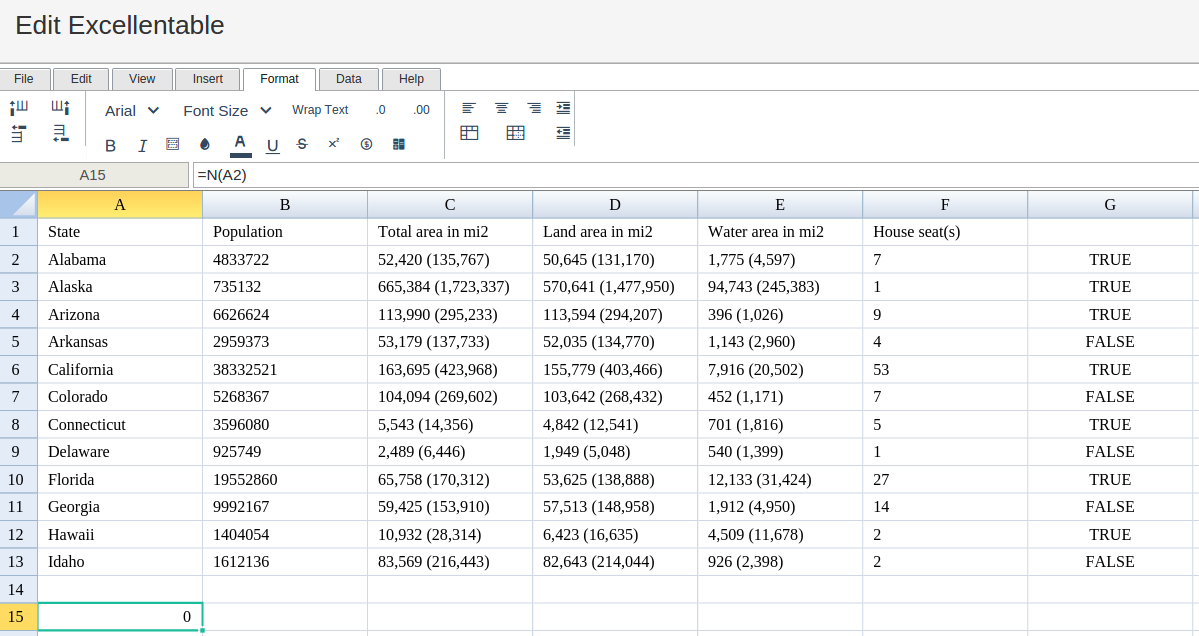Image resolution: width=1199 pixels, height=636 pixels.
Task: Click the align left icon
Action: (468, 108)
